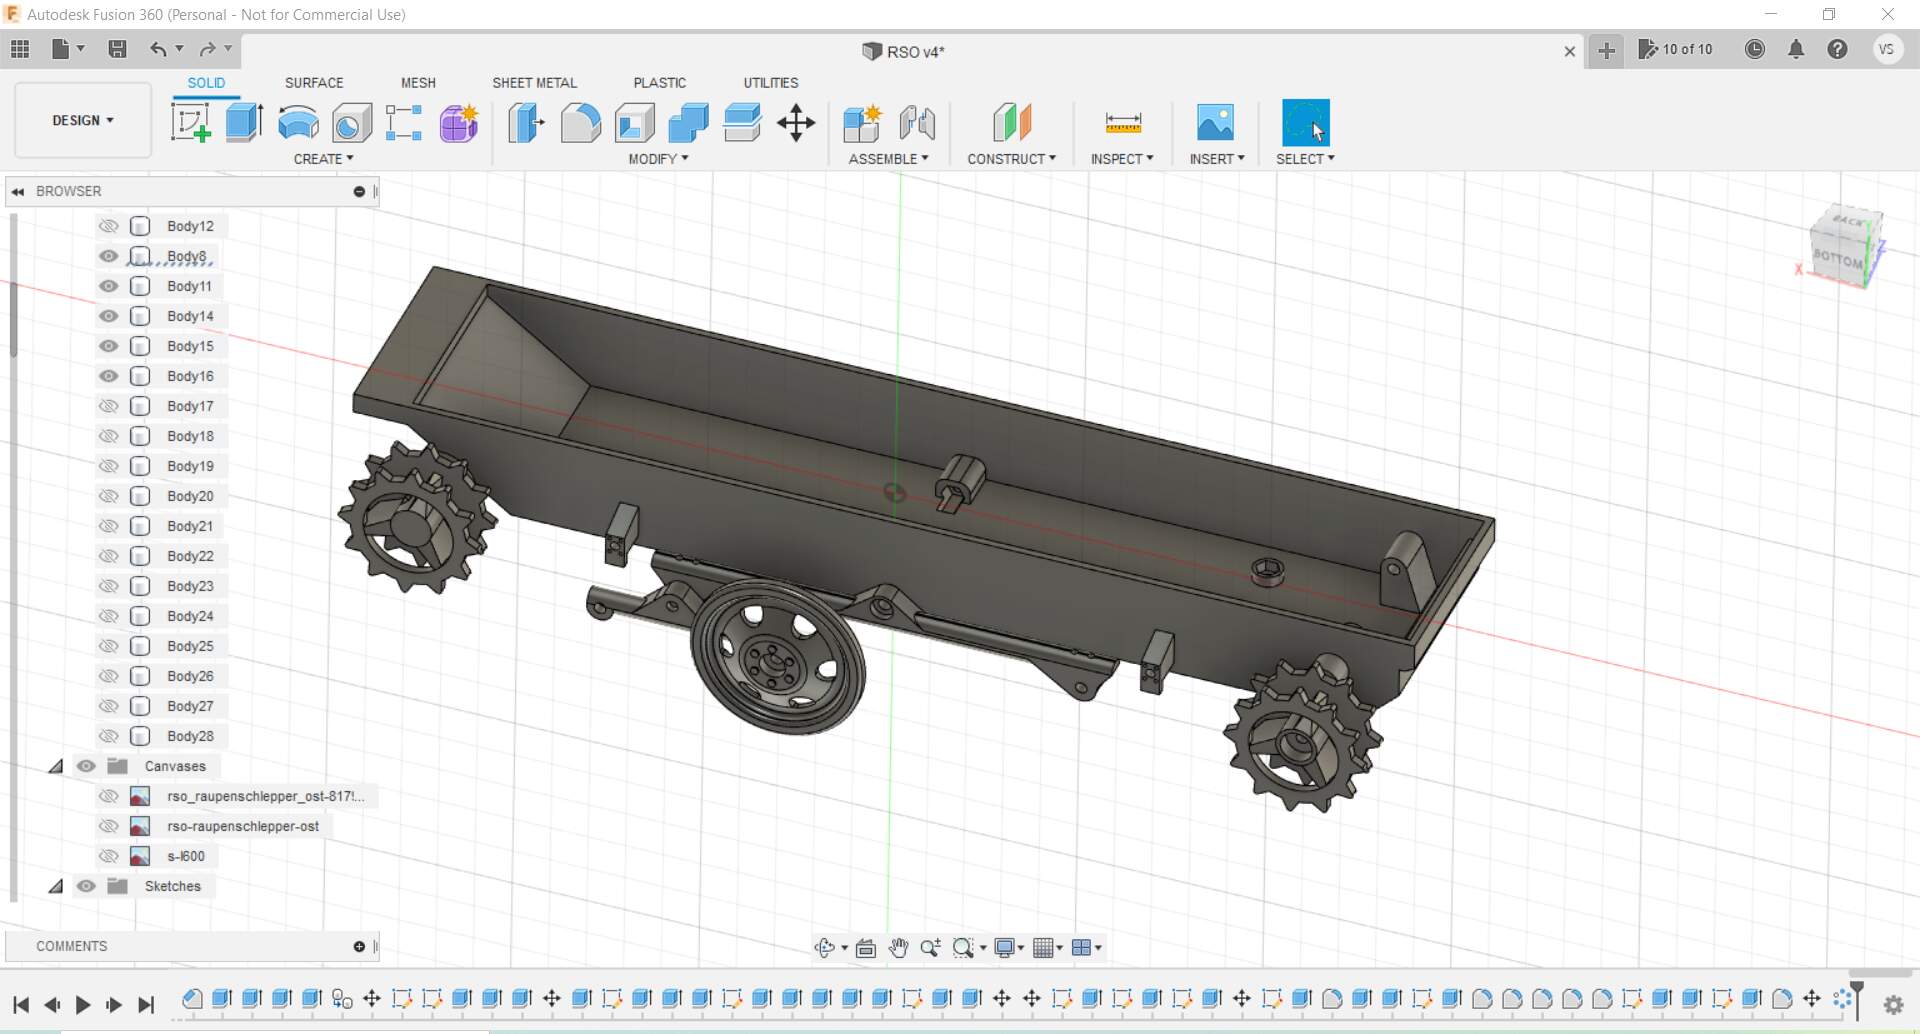Show the s-l600 canvas image

click(109, 856)
